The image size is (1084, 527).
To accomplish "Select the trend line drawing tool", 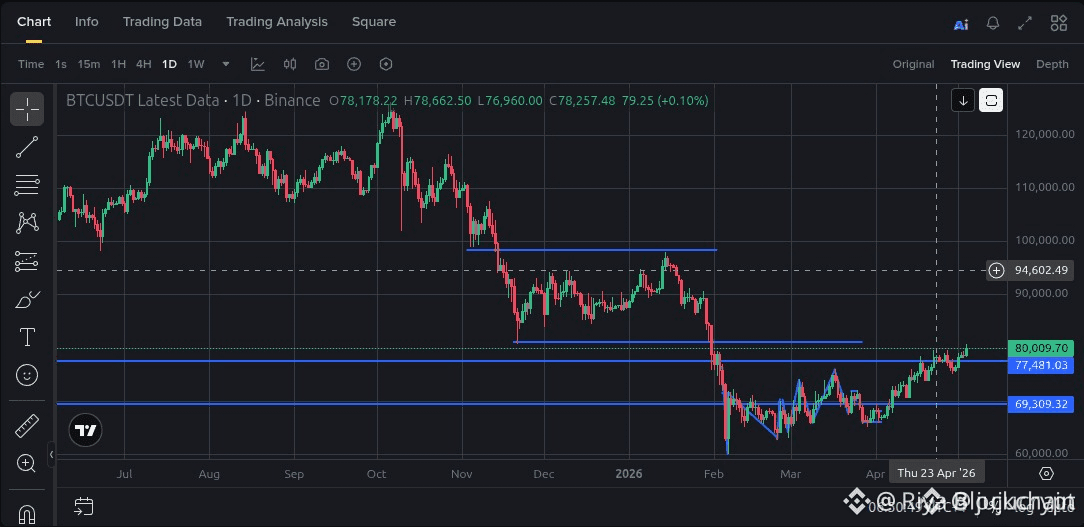I will tap(27, 147).
